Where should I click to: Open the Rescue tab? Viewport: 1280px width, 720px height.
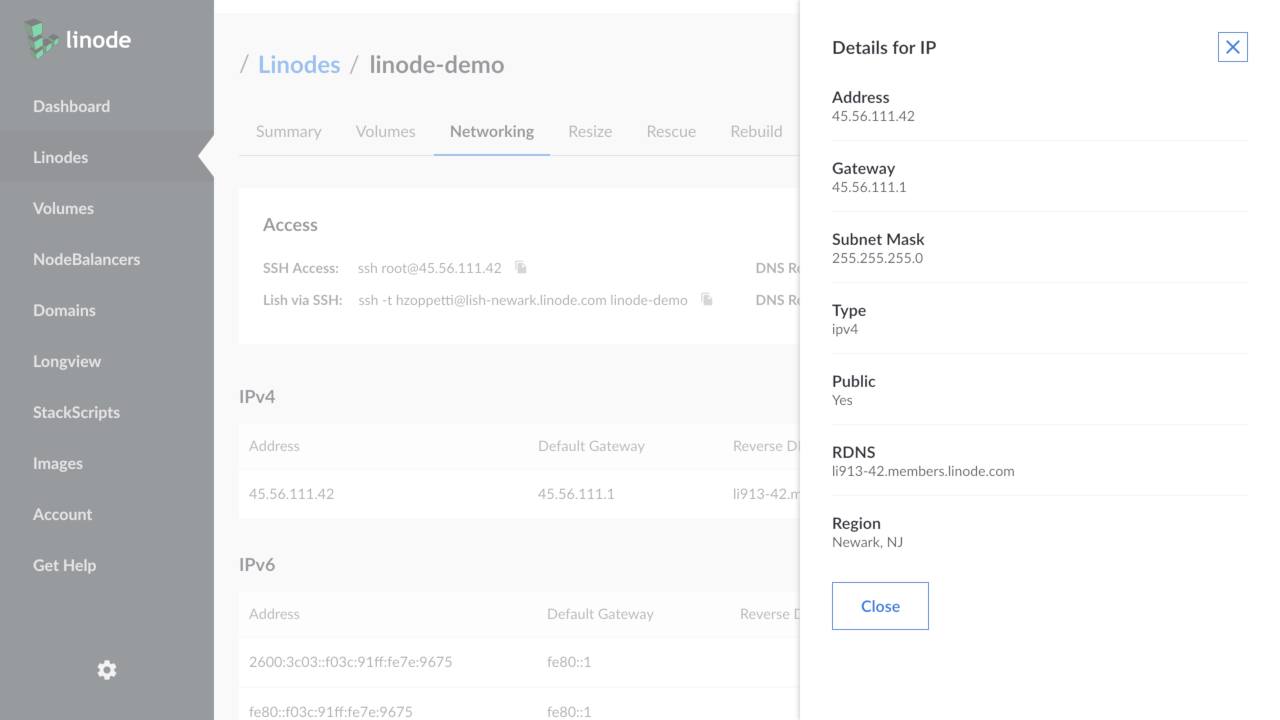[671, 131]
